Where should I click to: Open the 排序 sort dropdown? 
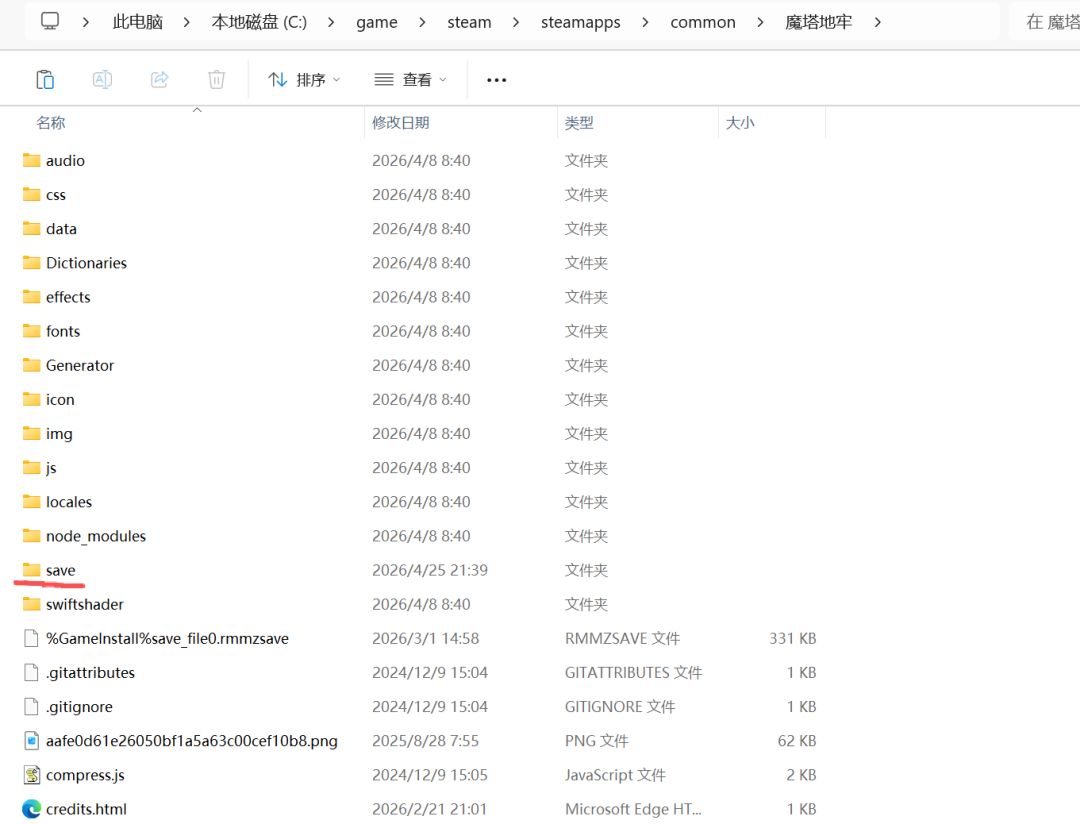[304, 80]
